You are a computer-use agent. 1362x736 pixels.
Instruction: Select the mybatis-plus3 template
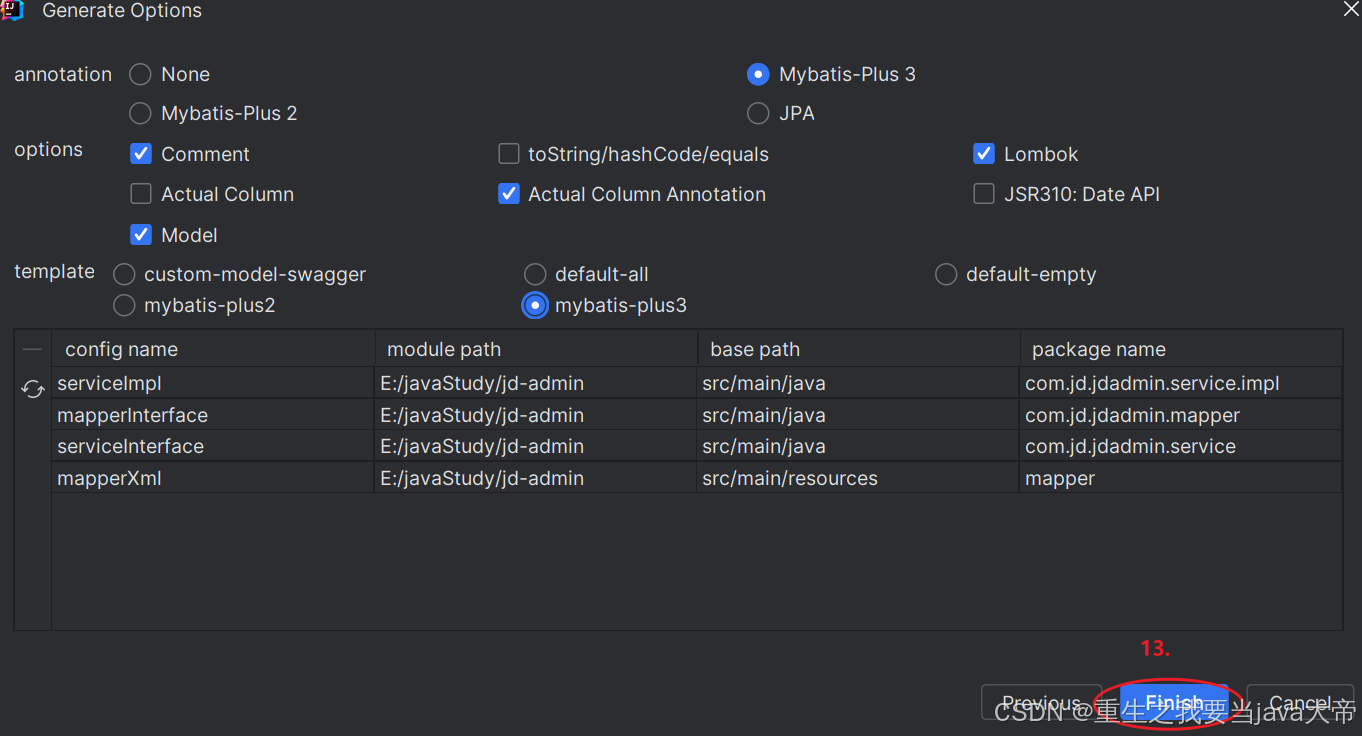(x=535, y=305)
